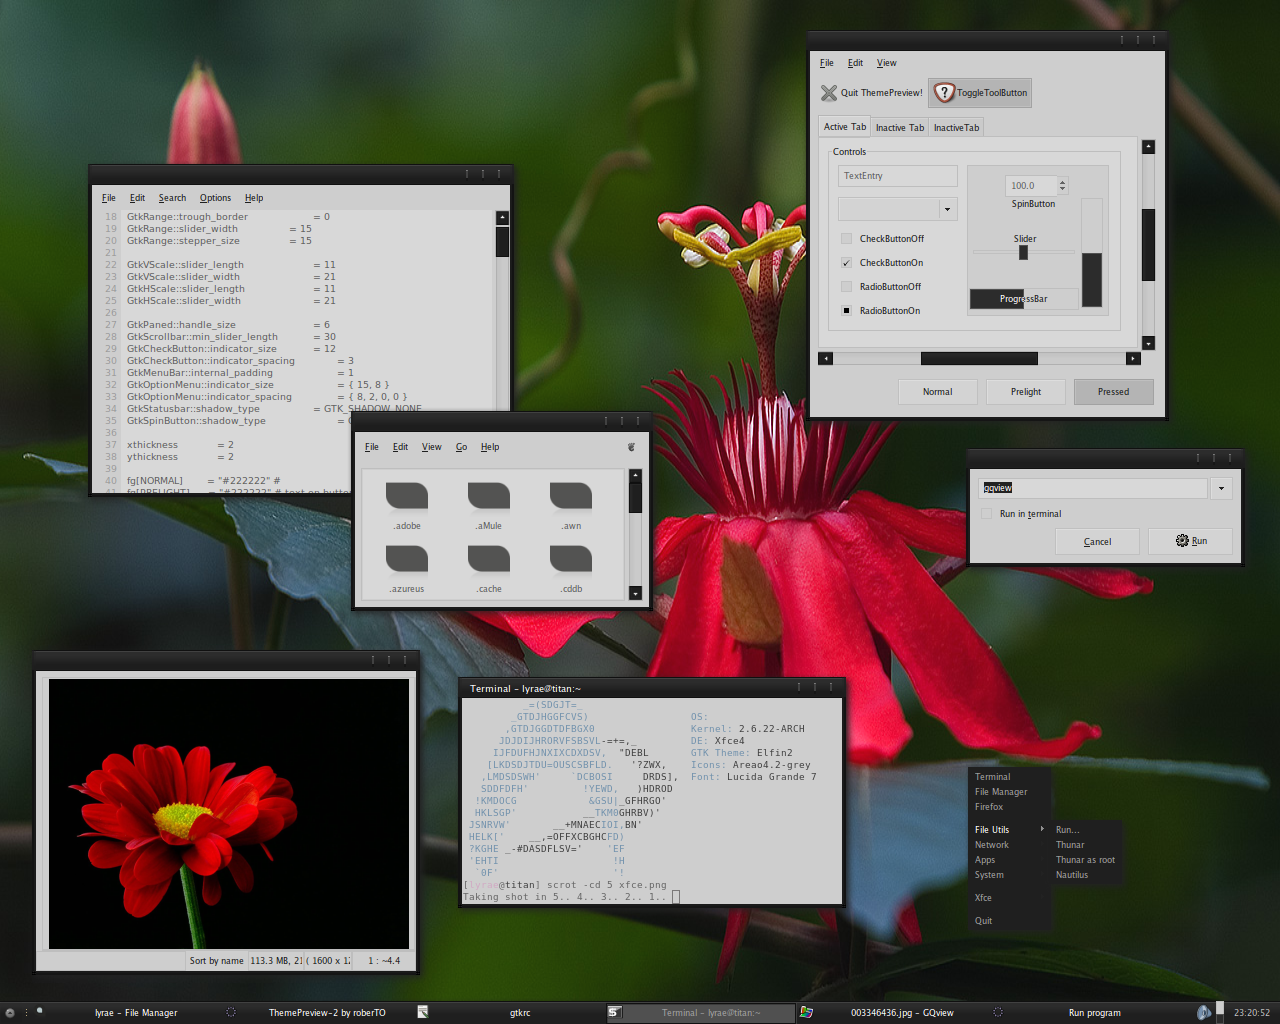Open the .cddb folder icon
The image size is (1280, 1024).
pyautogui.click(x=571, y=559)
